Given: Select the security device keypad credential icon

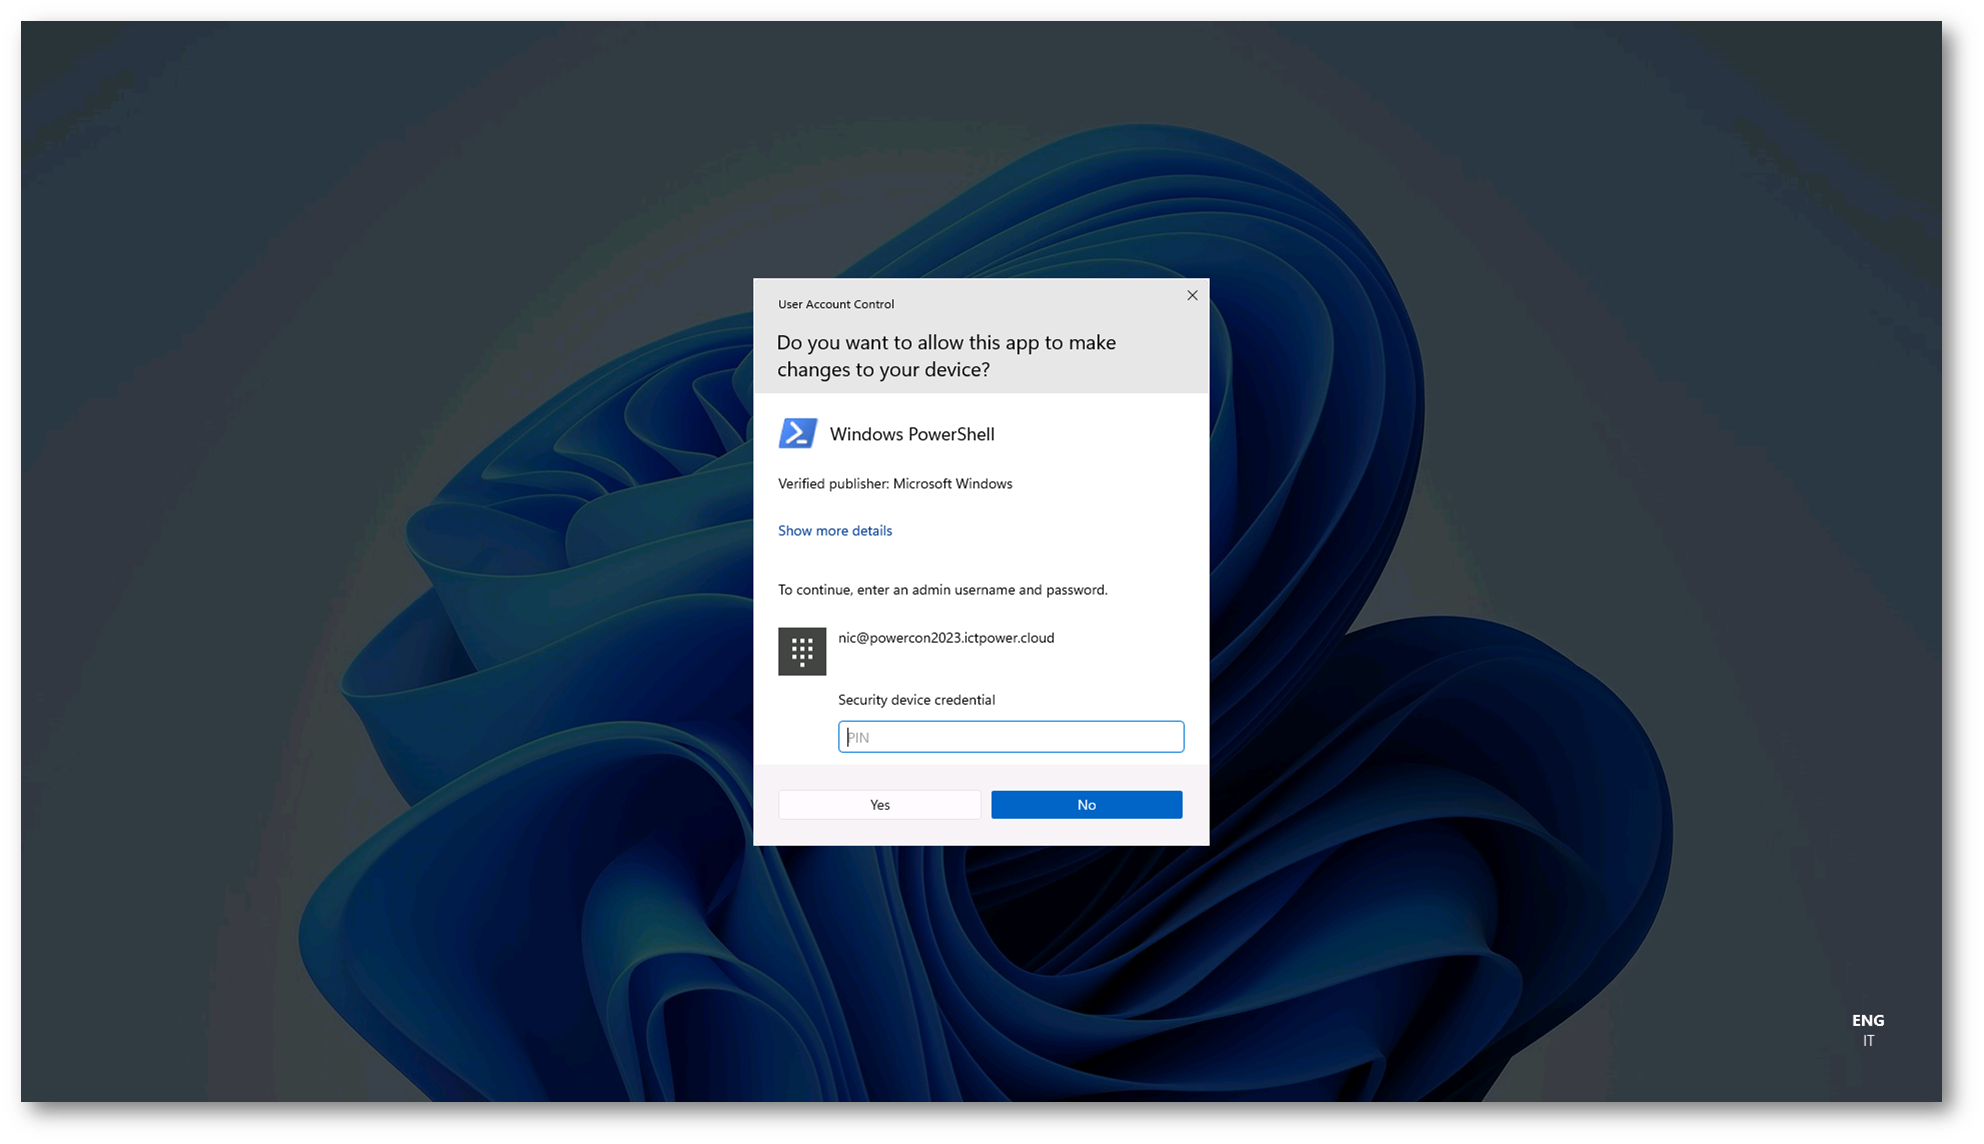Looking at the screenshot, I should point(802,651).
